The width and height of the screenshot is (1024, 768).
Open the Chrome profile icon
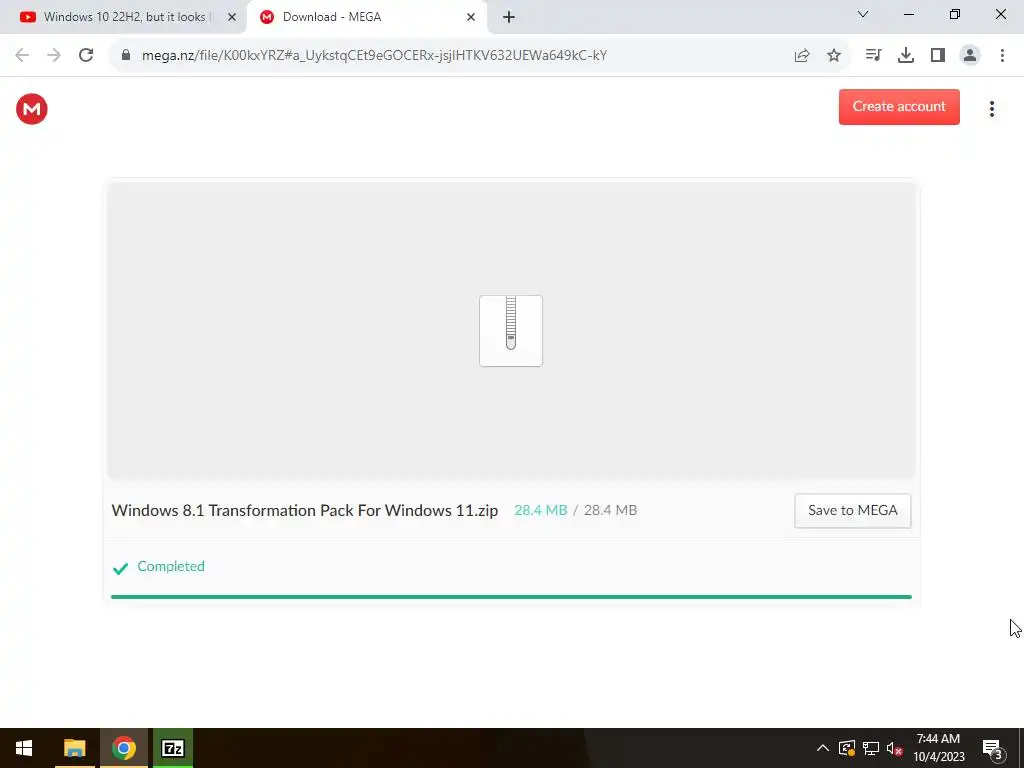pos(970,56)
